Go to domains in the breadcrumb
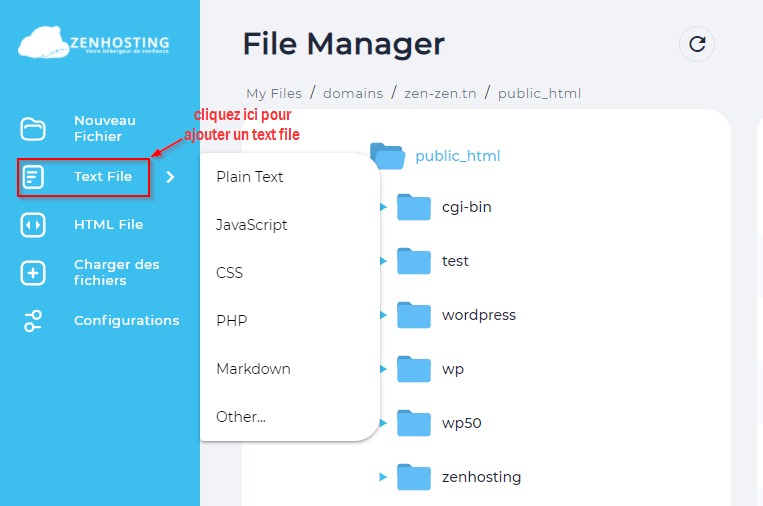763x506 pixels. click(x=353, y=93)
